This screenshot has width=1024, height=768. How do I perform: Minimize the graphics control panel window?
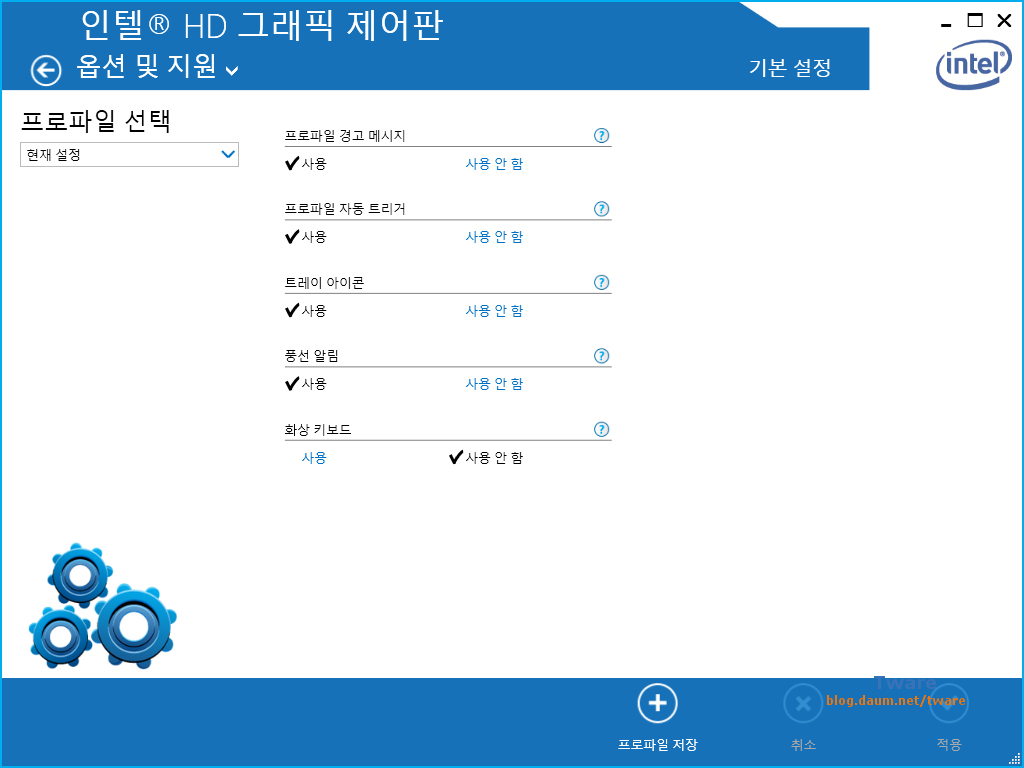(946, 24)
